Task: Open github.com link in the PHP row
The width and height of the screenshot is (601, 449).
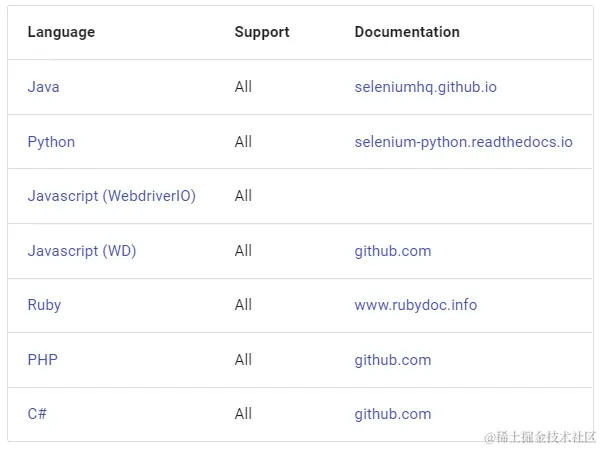Action: pyautogui.click(x=392, y=360)
